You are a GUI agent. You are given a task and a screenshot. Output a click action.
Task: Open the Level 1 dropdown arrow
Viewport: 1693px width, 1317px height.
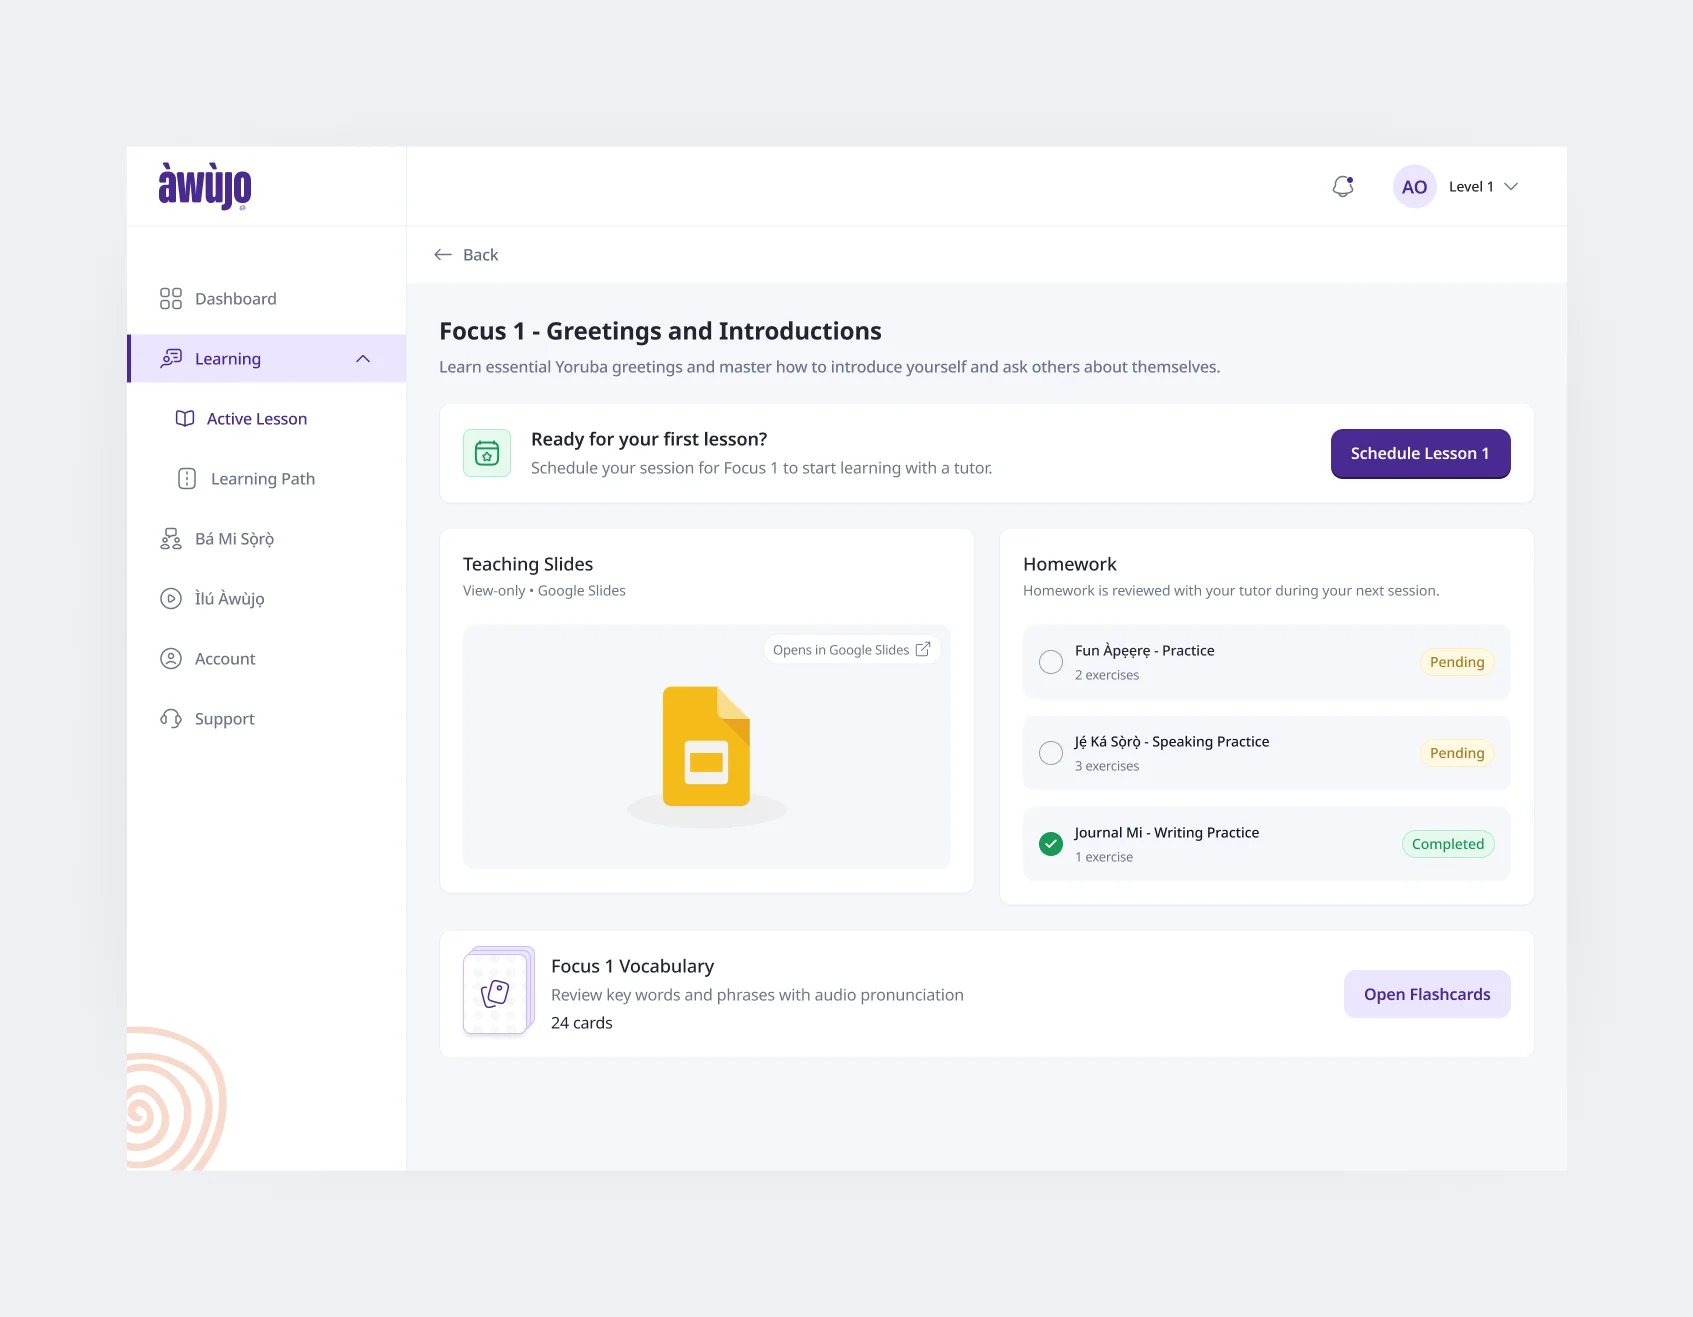pyautogui.click(x=1511, y=187)
